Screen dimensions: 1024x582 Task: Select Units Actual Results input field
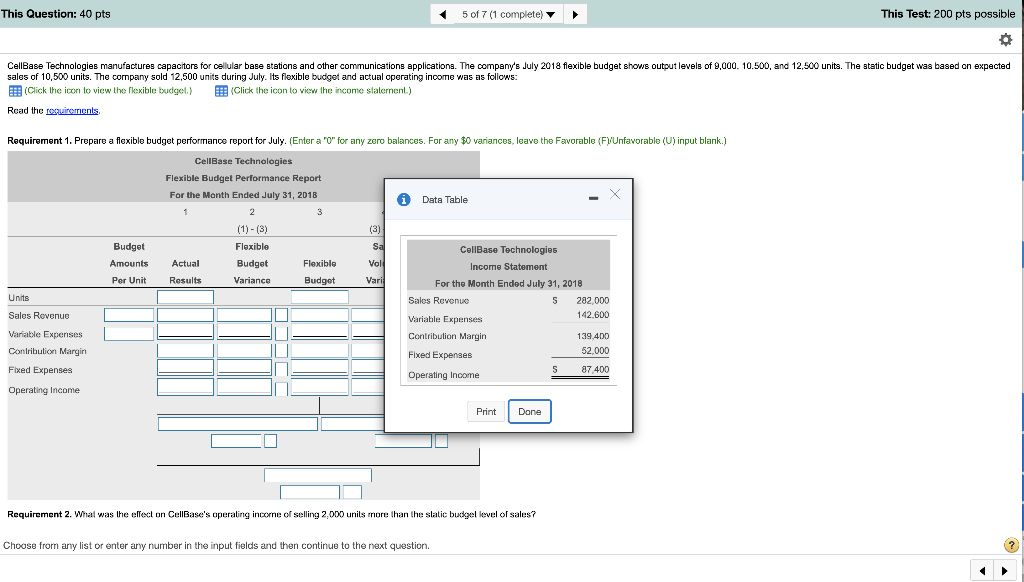pos(185,297)
